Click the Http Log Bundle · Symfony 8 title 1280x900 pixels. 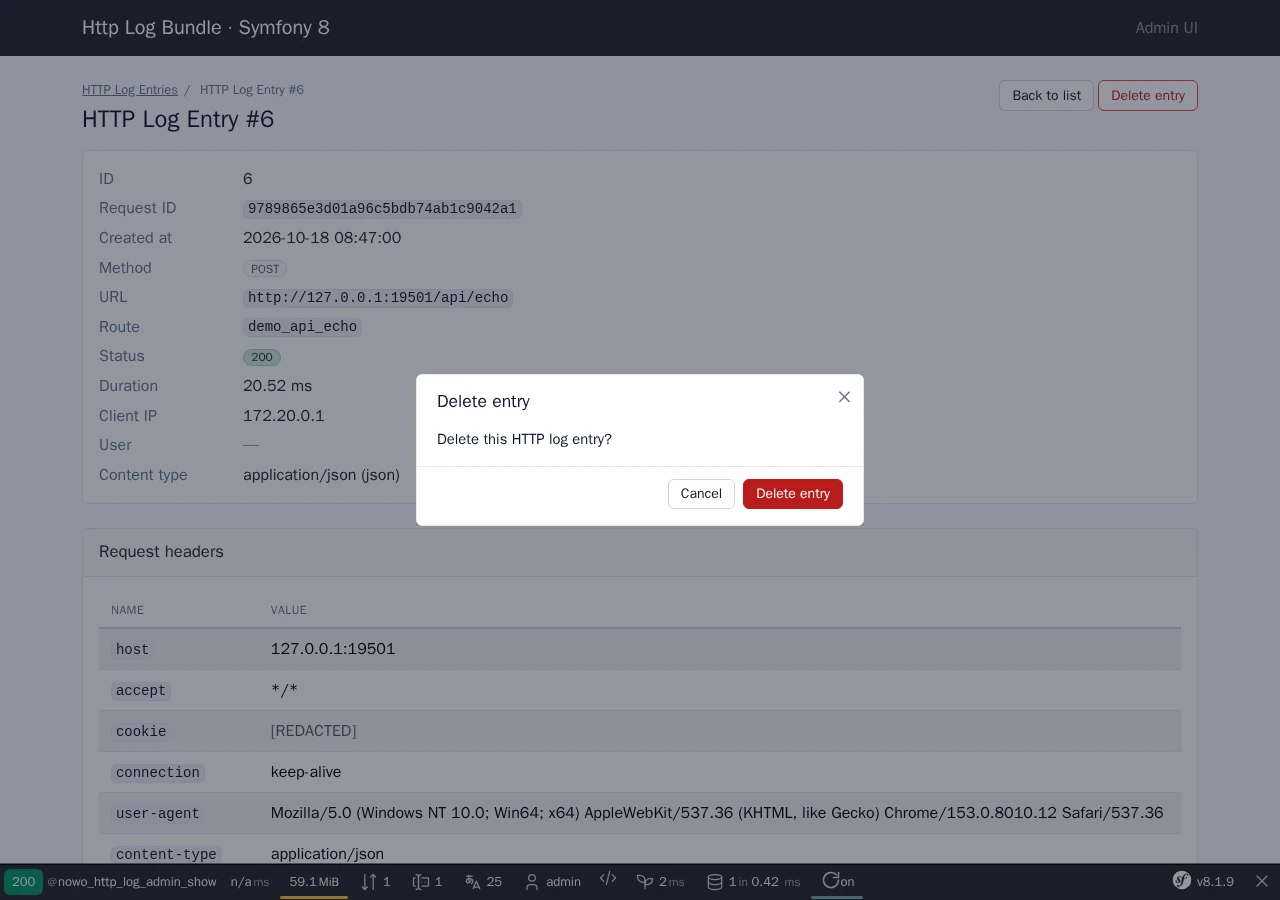coord(206,28)
